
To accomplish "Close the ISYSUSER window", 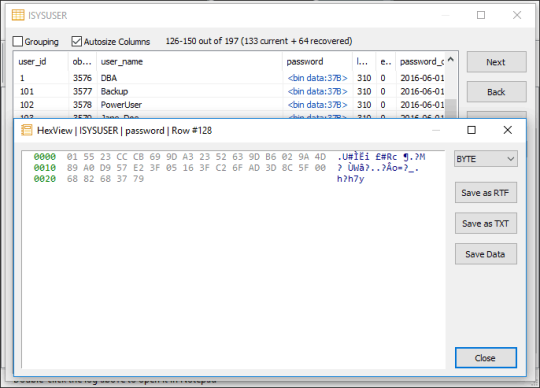I will tap(517, 15).
